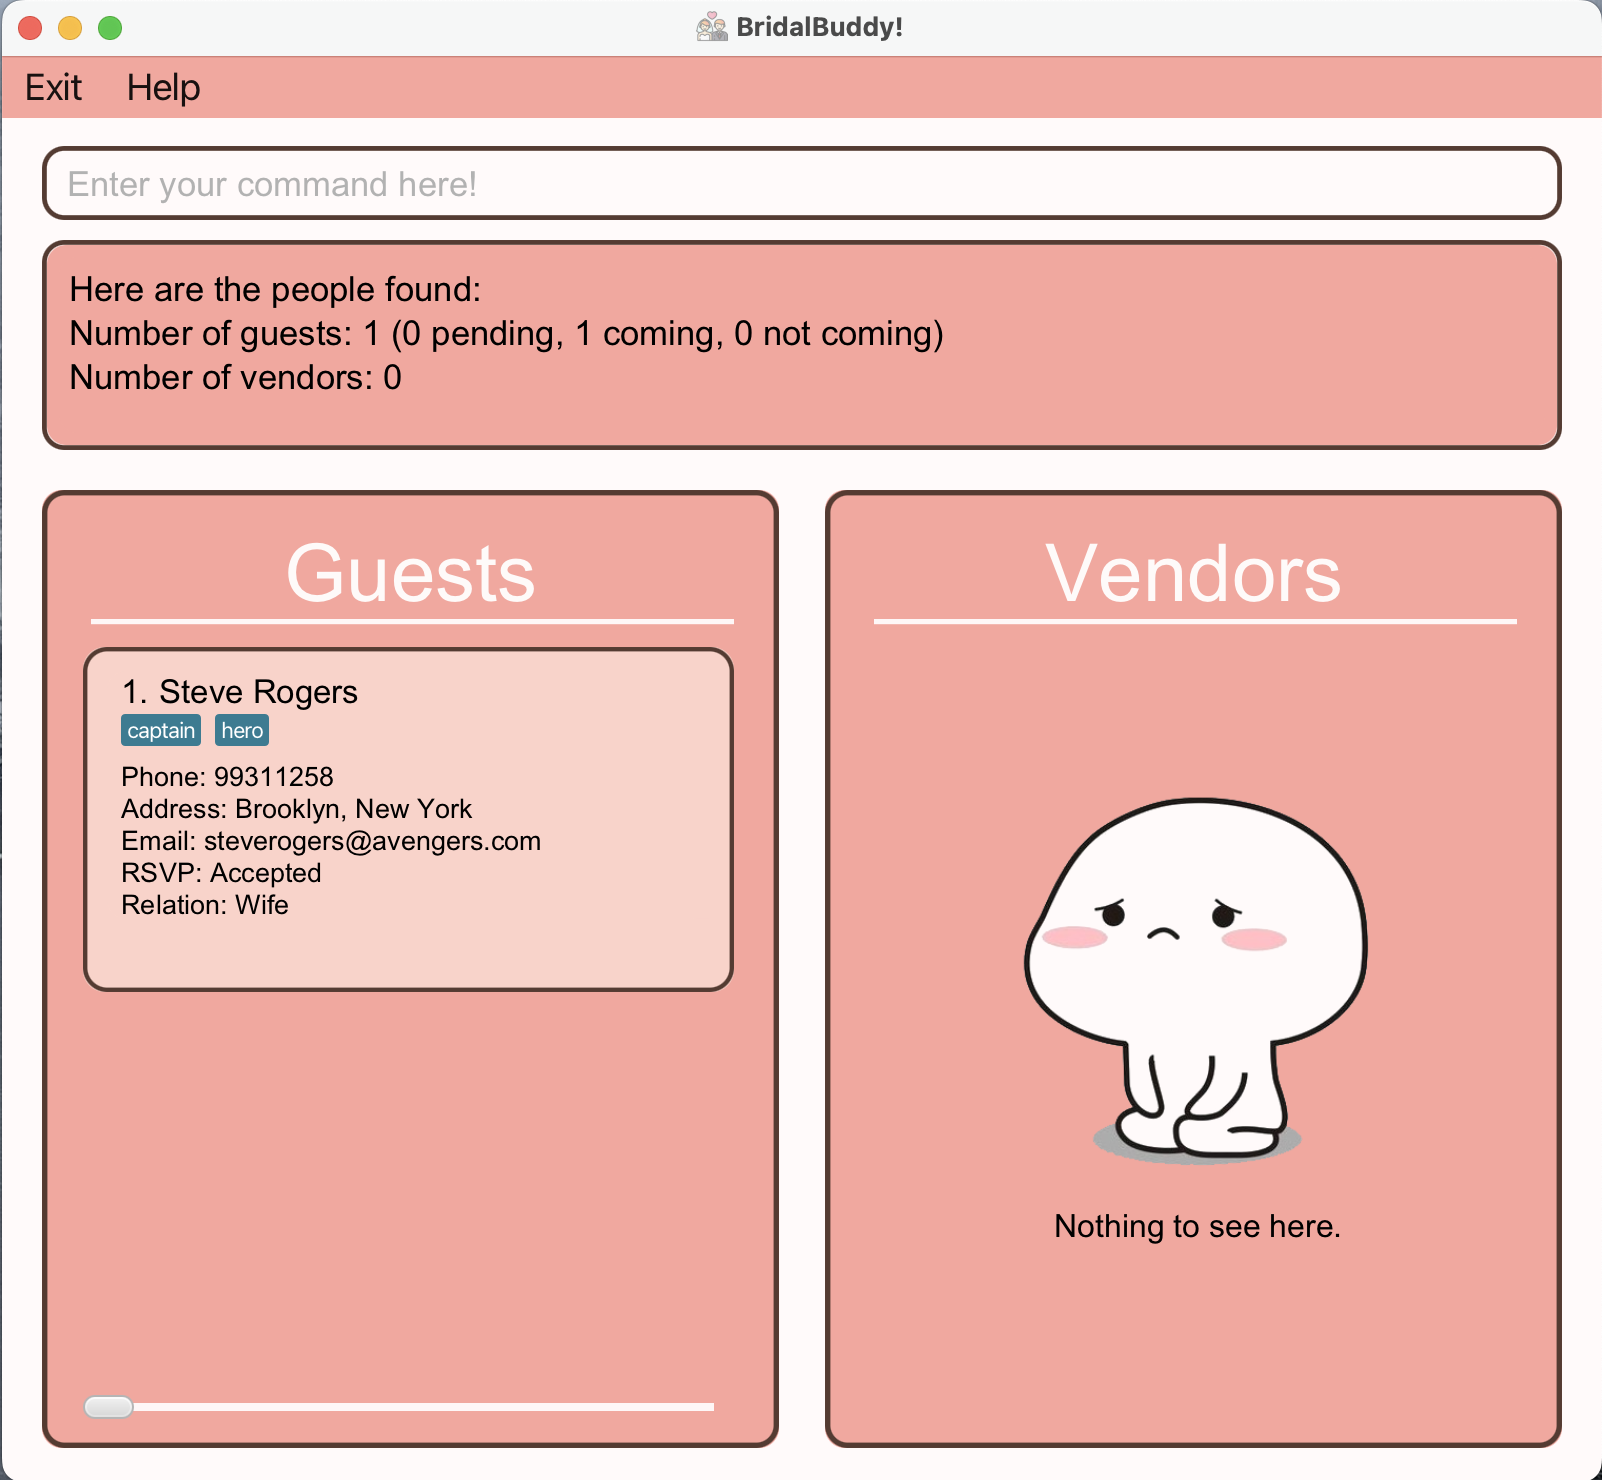Click the captain tag

tap(161, 730)
